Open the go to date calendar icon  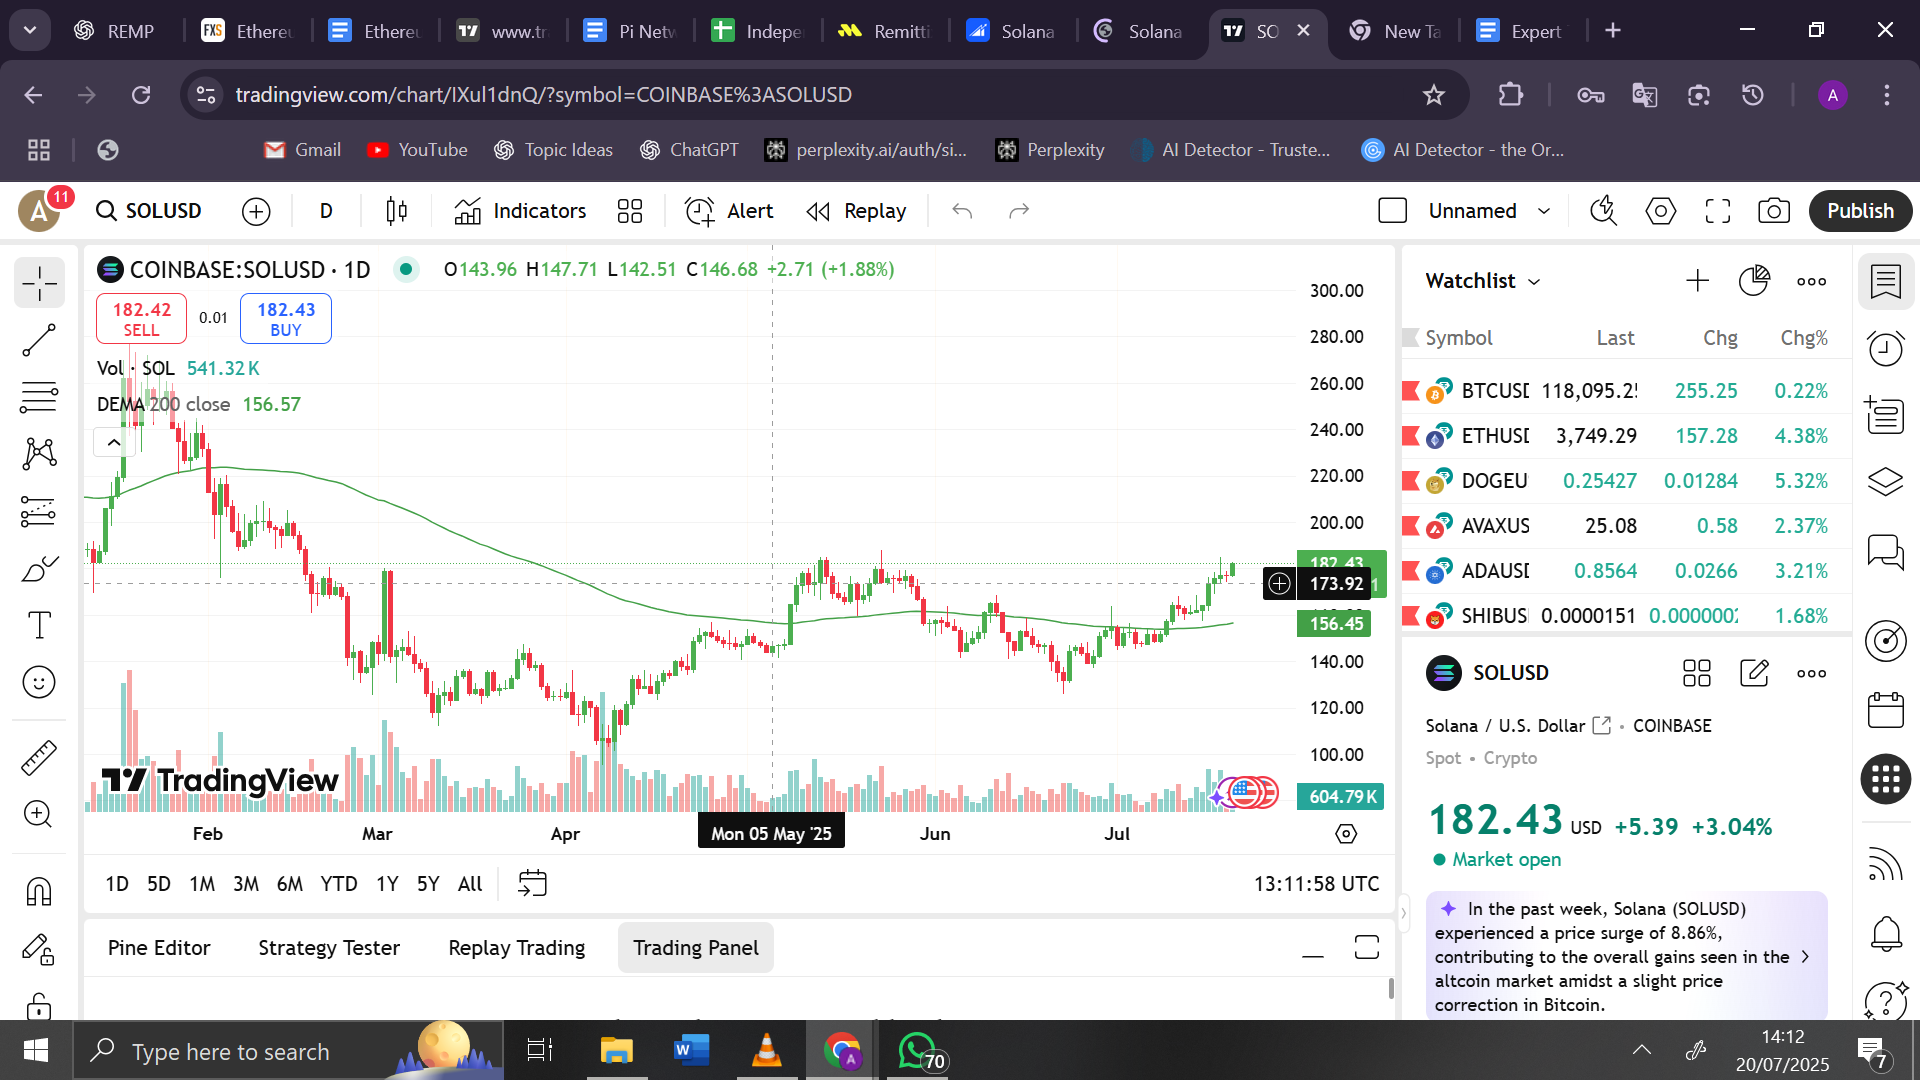[x=532, y=883]
